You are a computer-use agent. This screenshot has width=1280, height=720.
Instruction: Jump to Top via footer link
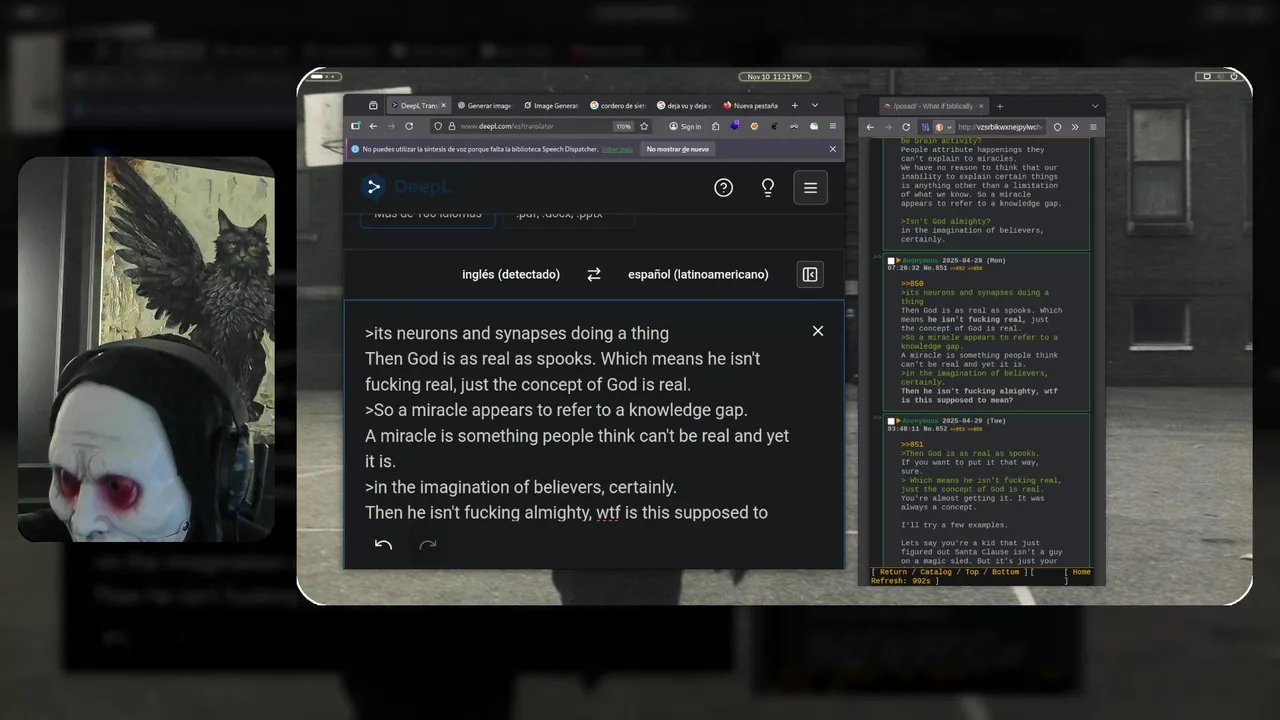click(x=972, y=572)
